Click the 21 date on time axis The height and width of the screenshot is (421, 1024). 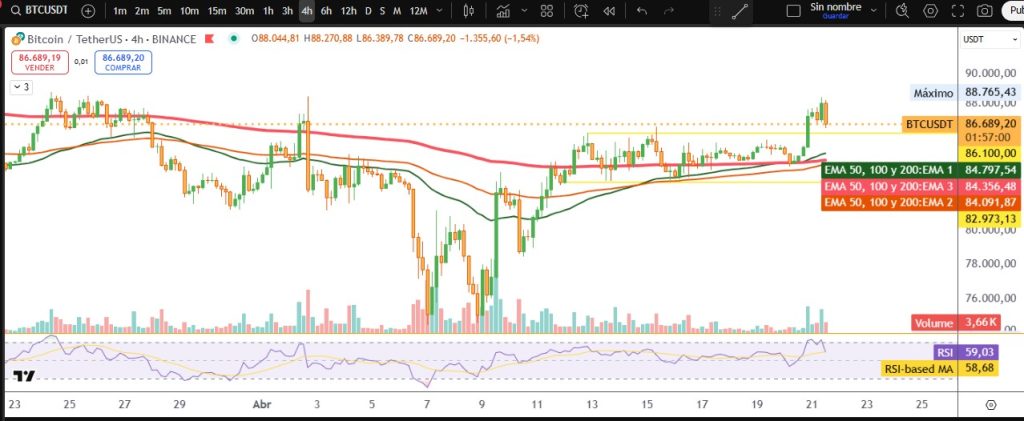[812, 405]
